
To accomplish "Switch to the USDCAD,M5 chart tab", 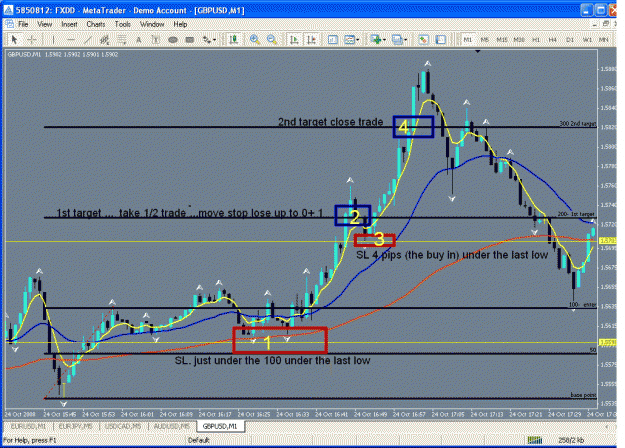I will tap(123, 426).
